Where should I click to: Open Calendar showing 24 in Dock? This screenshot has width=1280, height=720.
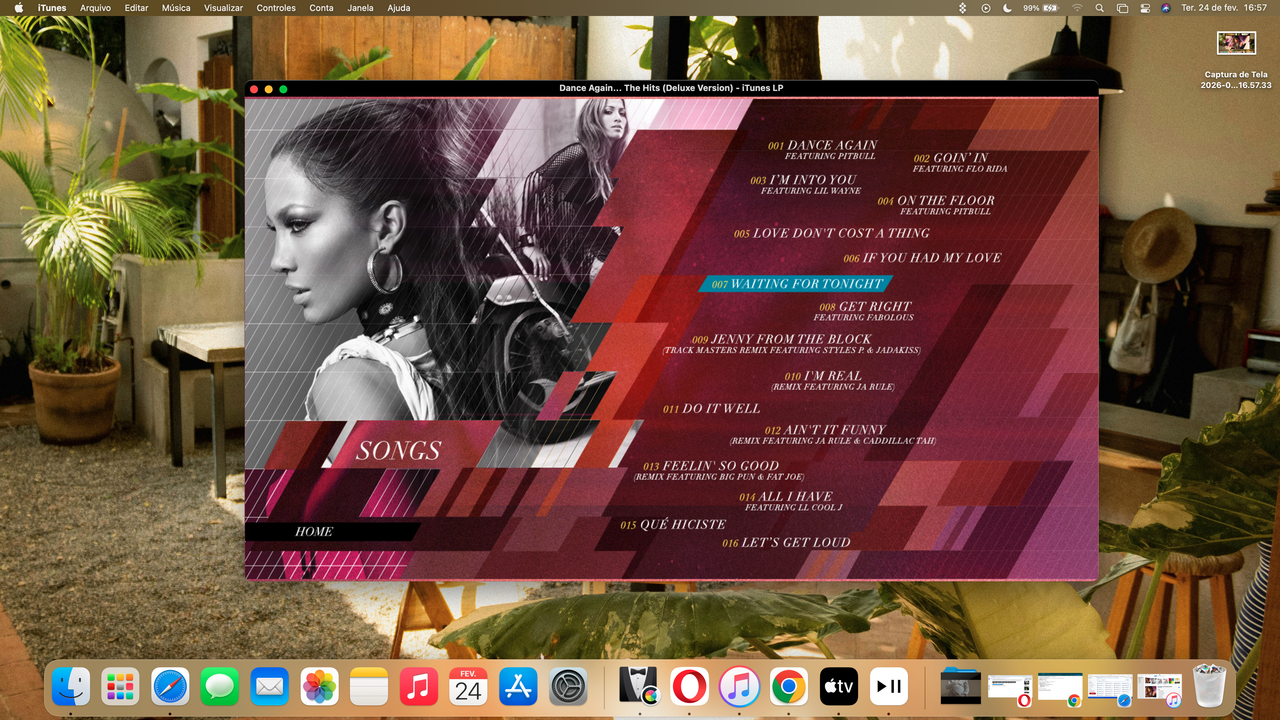click(x=468, y=687)
